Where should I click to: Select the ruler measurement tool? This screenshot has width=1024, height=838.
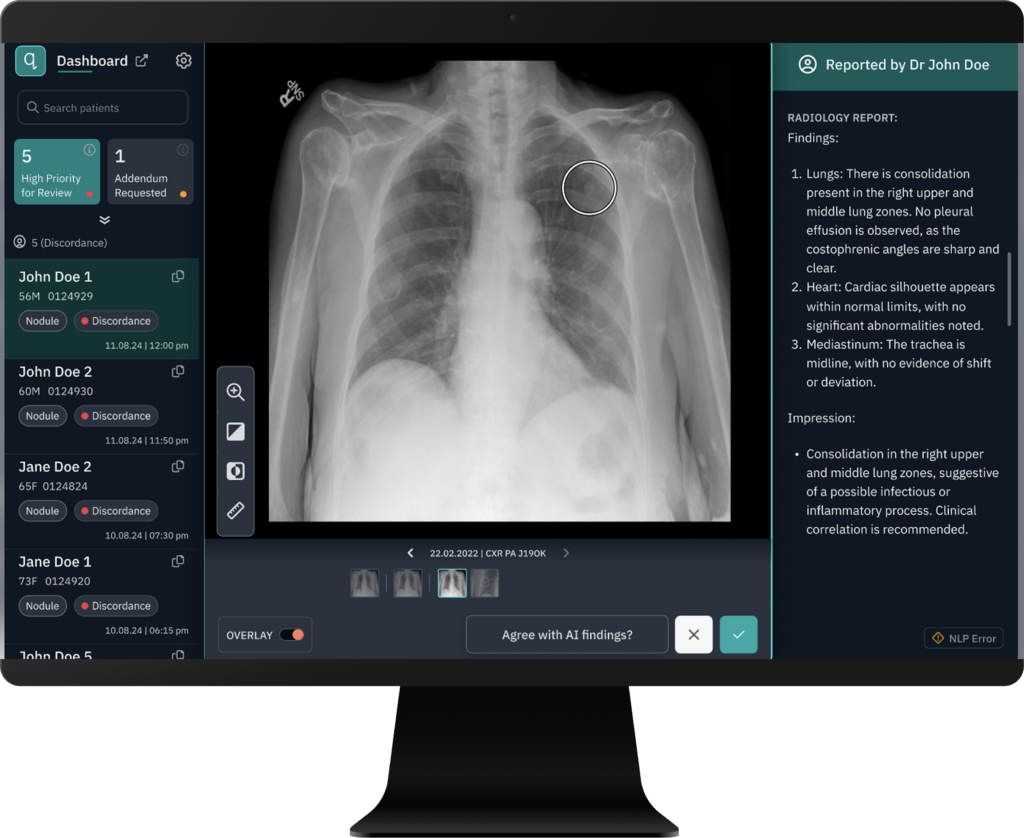236,511
